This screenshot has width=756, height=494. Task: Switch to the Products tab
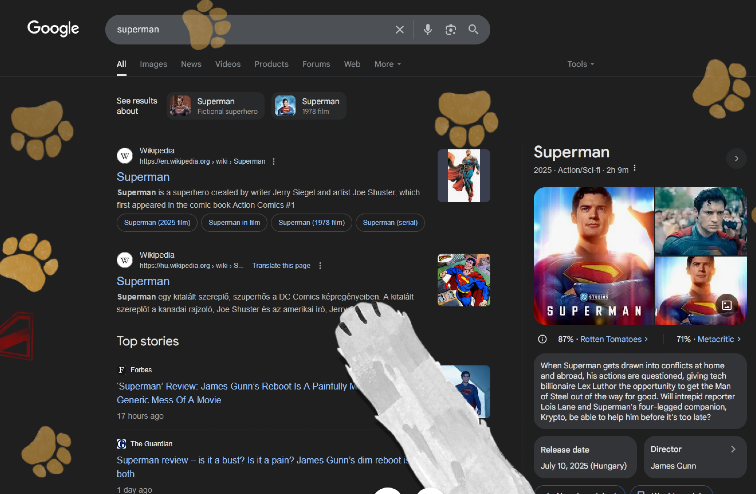click(x=271, y=64)
